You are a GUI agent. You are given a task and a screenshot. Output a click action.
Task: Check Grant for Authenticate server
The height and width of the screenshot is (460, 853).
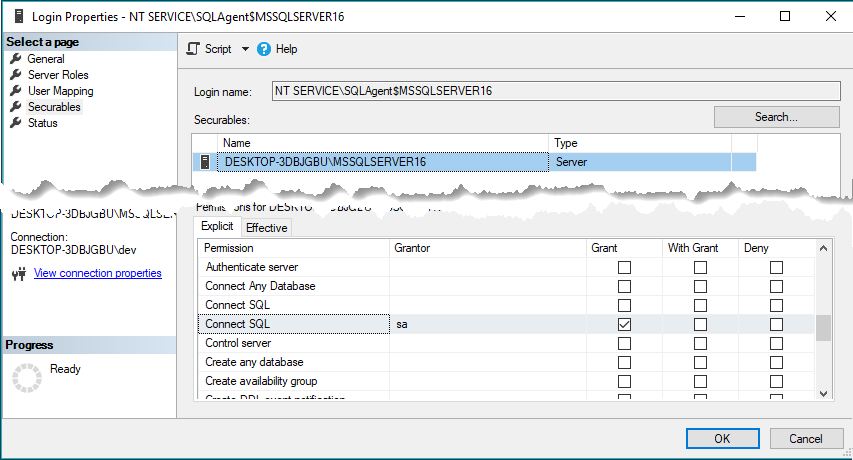pos(625,268)
